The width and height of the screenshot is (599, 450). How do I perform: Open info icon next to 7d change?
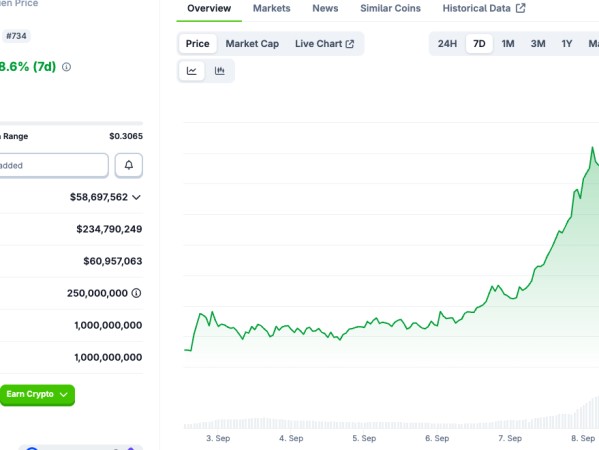click(x=66, y=67)
